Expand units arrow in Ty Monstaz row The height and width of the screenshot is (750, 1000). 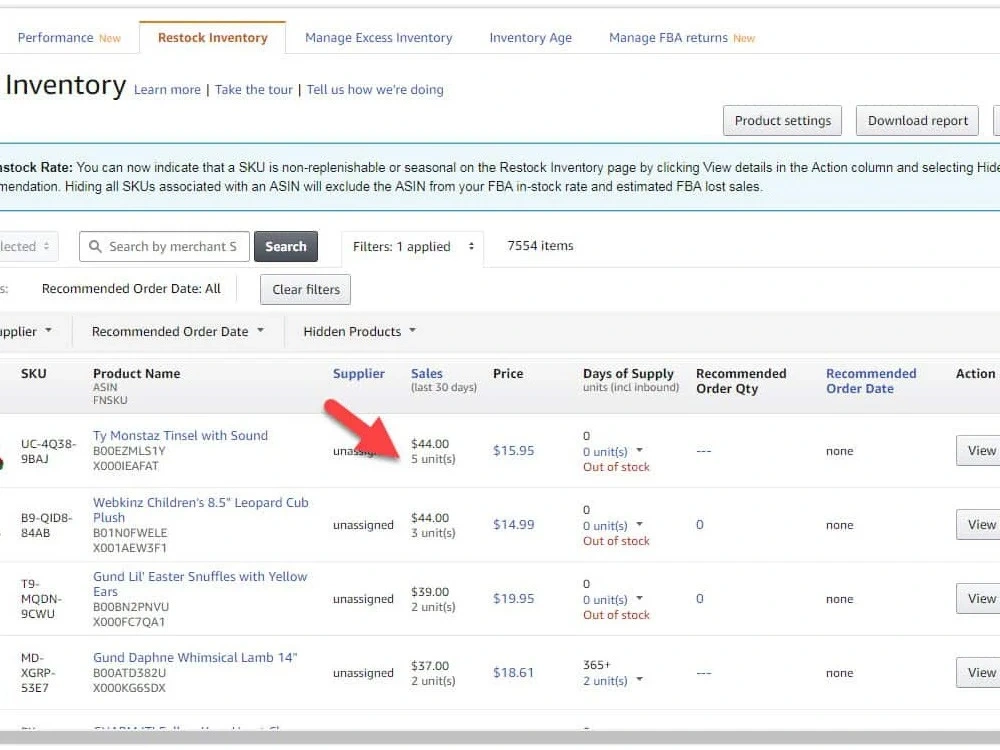click(x=639, y=450)
